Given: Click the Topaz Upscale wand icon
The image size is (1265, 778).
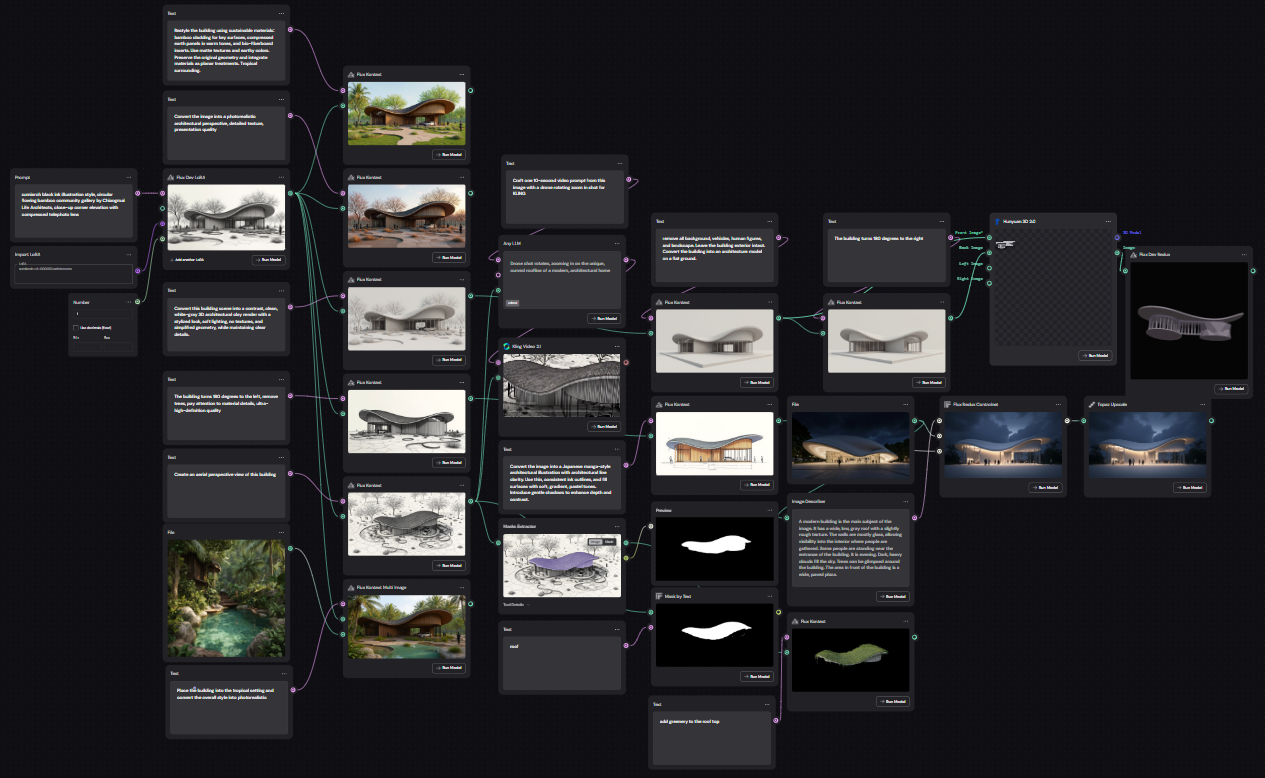Looking at the screenshot, I should (x=1091, y=404).
